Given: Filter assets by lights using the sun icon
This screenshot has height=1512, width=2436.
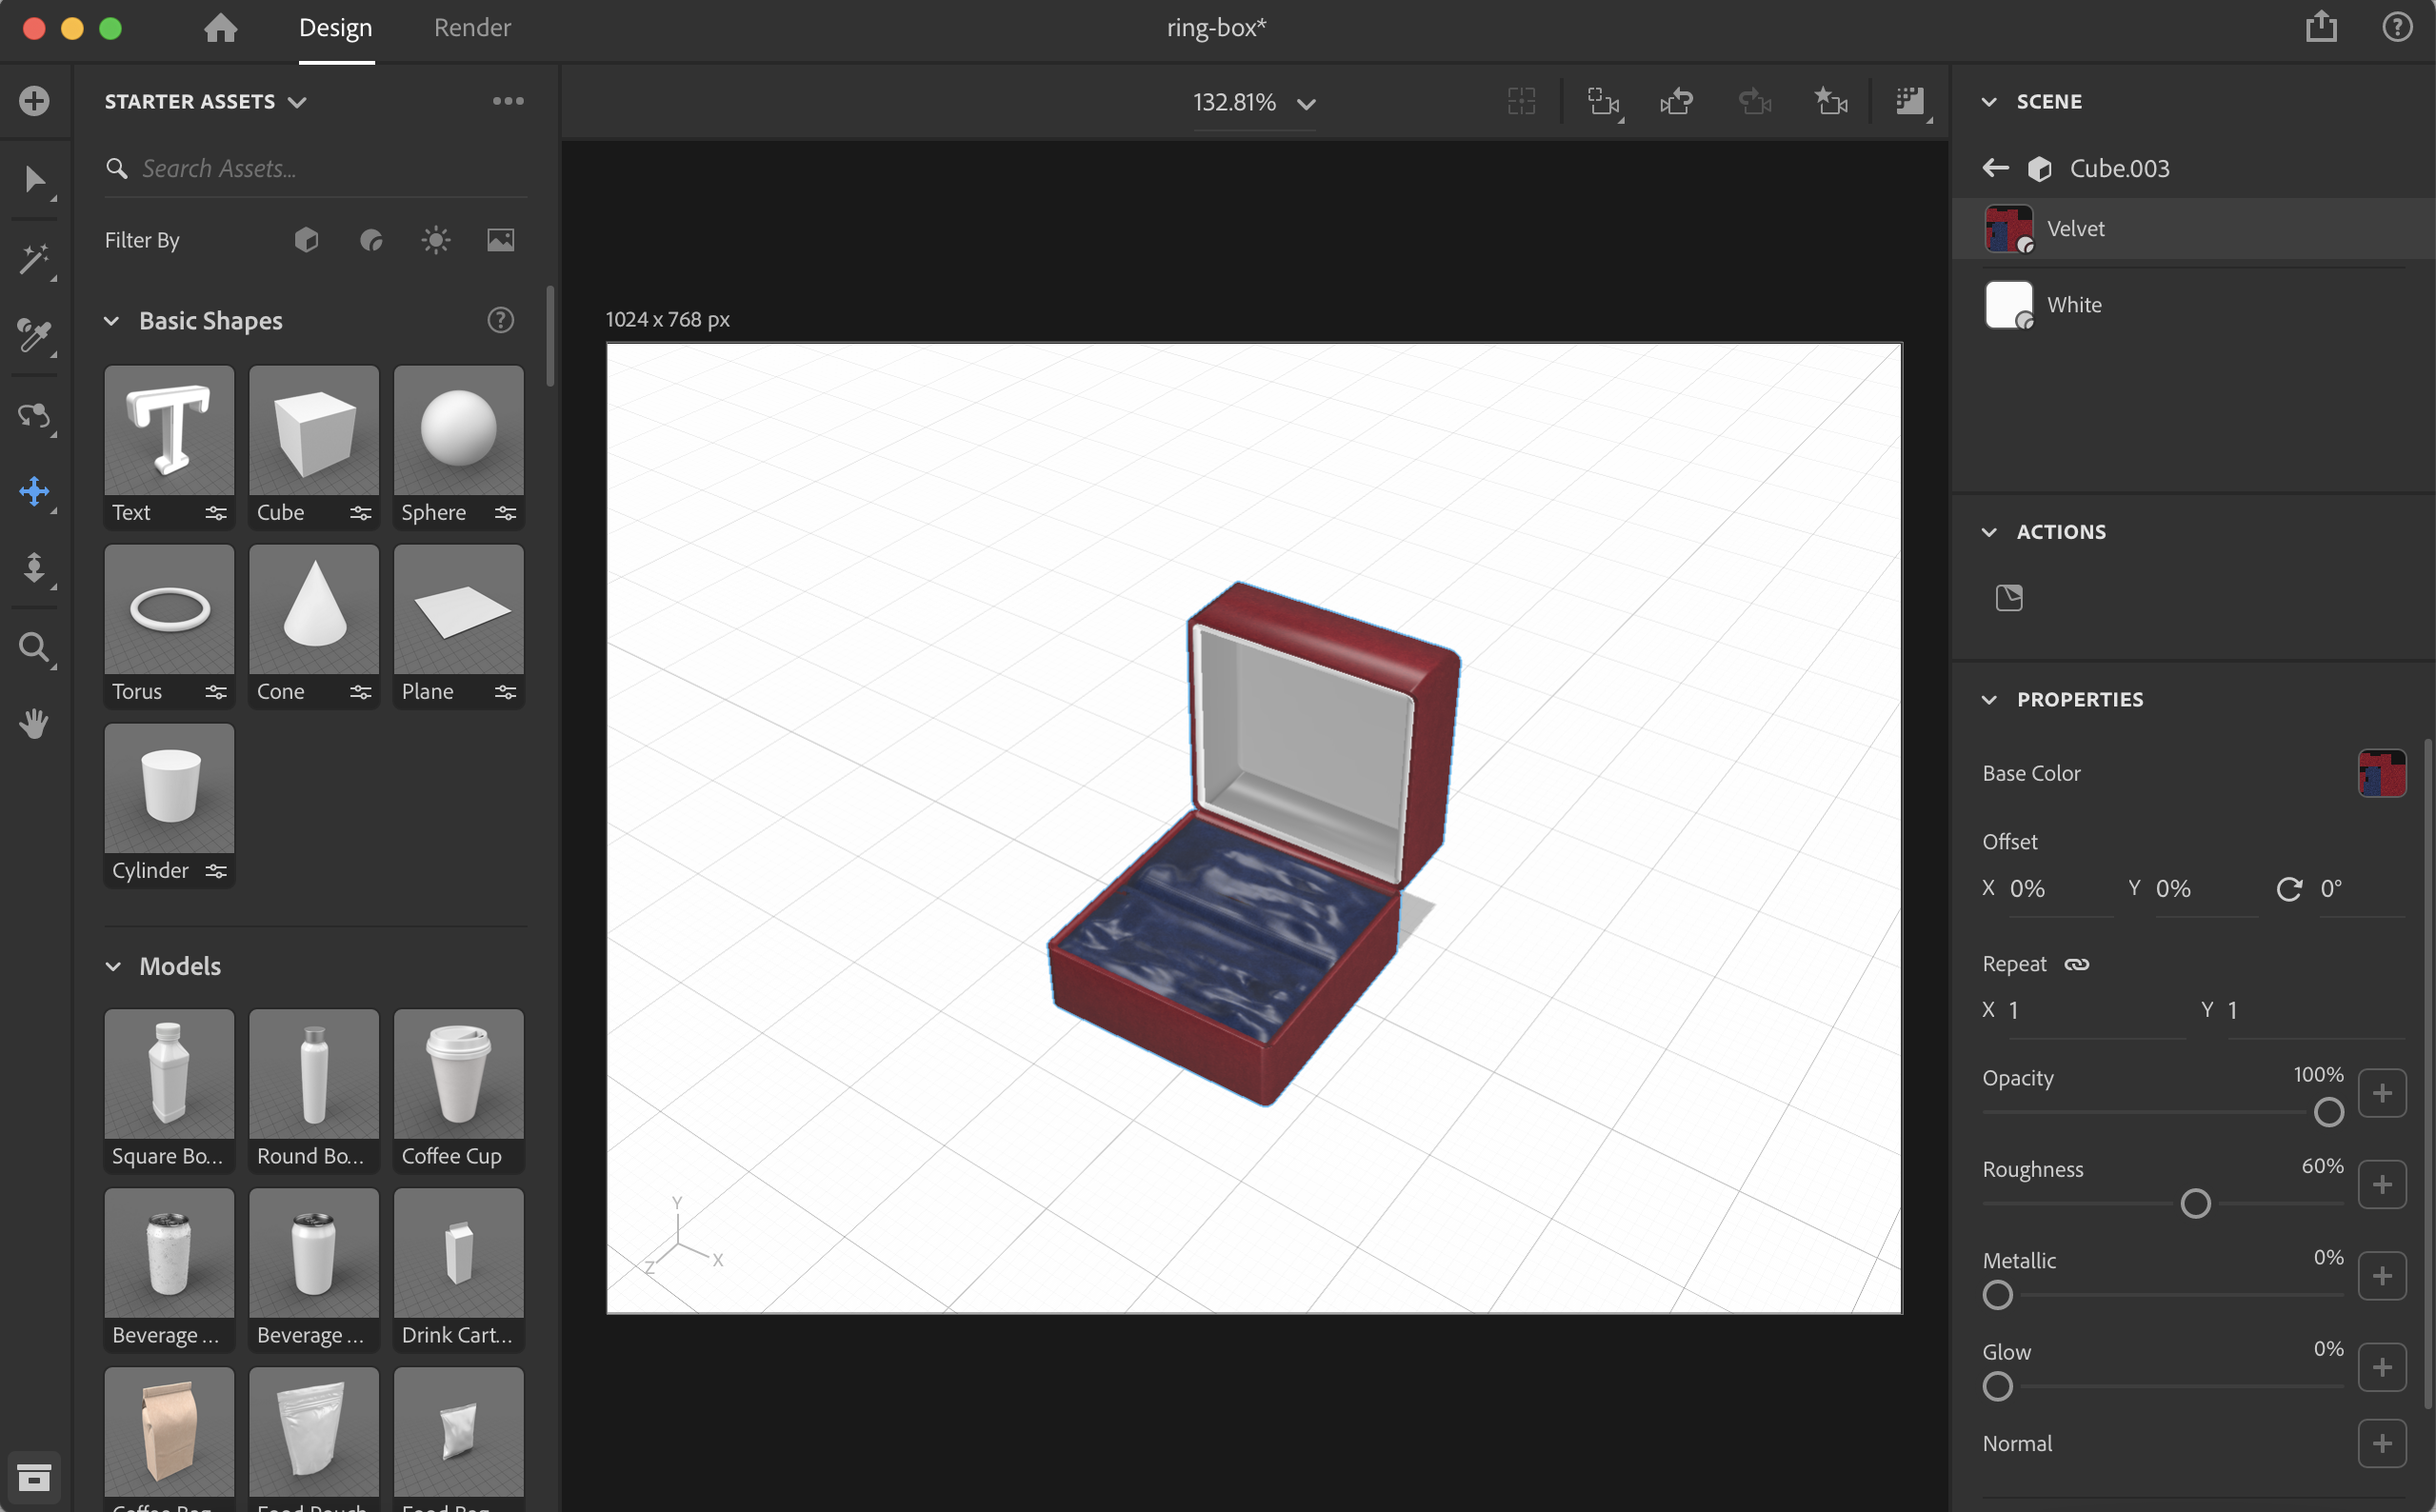Looking at the screenshot, I should point(436,239).
